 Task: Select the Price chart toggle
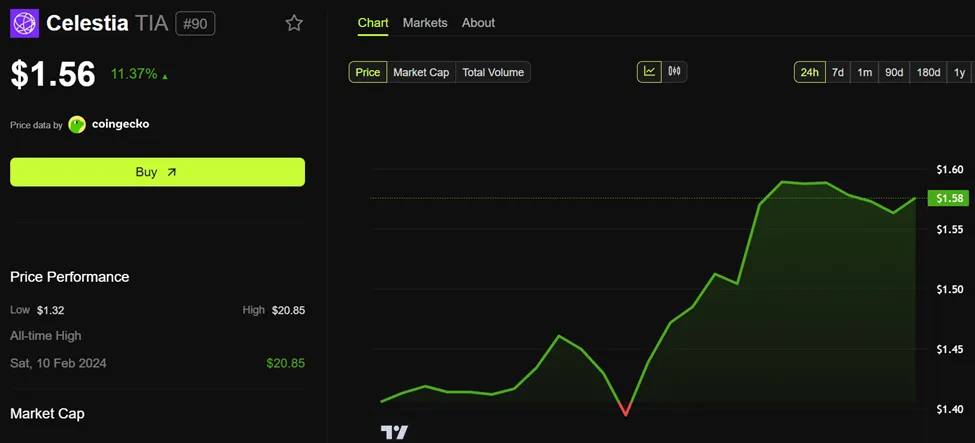click(367, 72)
